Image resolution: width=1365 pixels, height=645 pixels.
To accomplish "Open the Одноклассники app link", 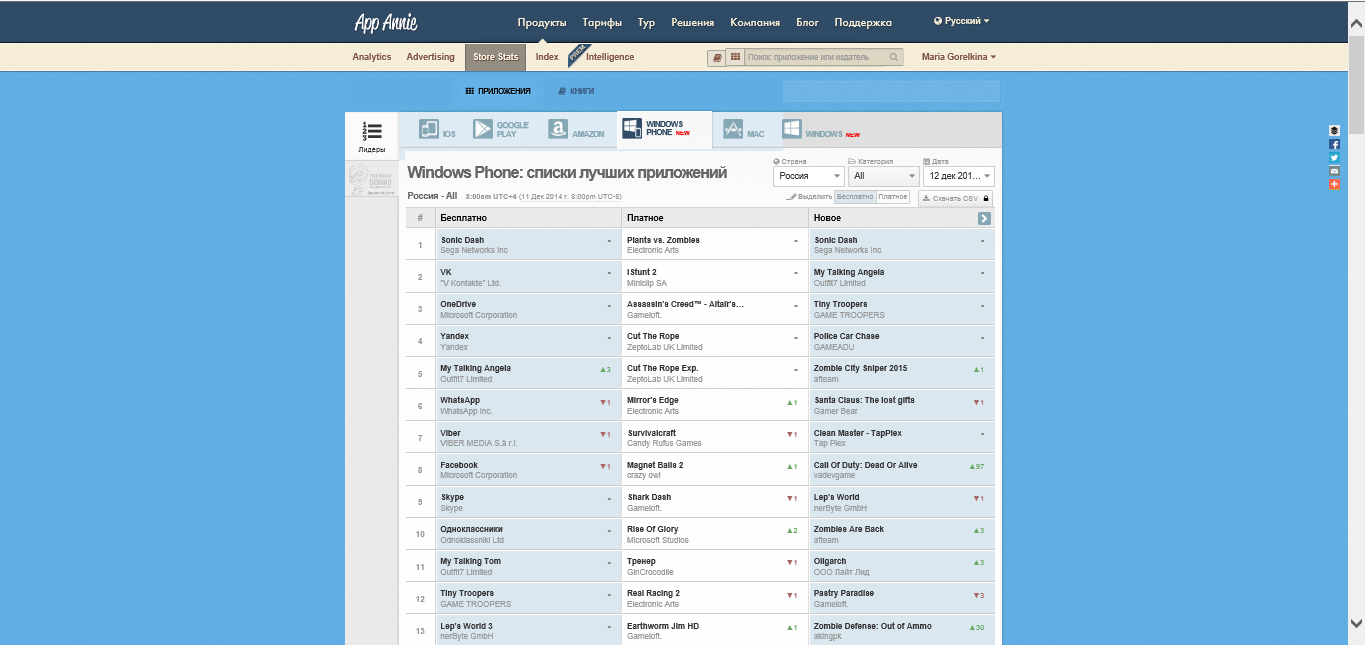I will [471, 529].
